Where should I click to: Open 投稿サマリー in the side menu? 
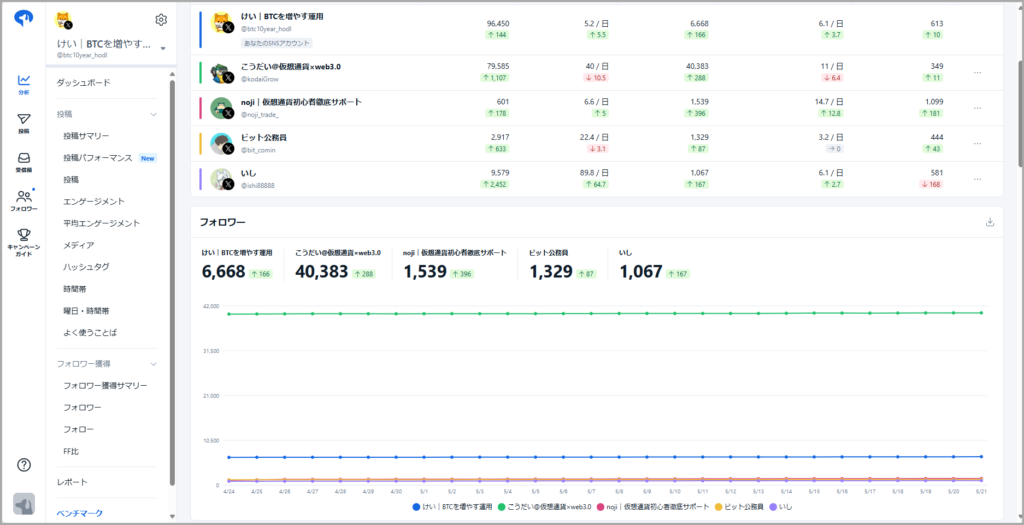click(x=86, y=136)
